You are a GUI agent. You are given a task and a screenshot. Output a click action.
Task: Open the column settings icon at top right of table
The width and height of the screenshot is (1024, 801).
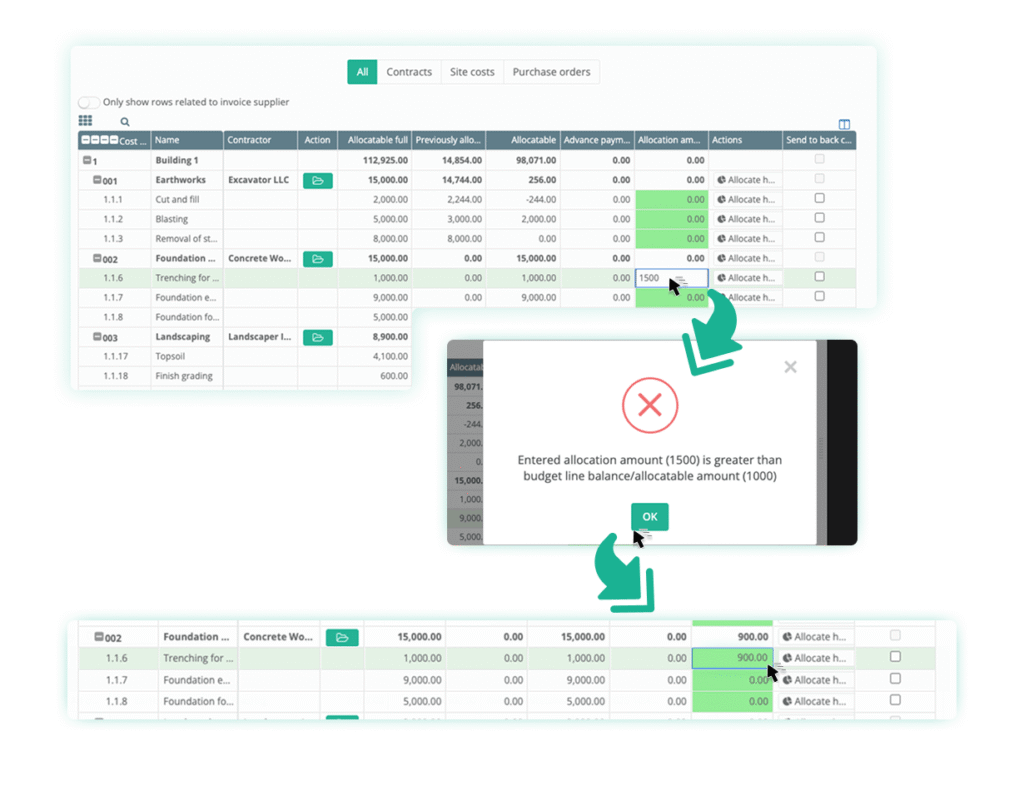click(844, 124)
